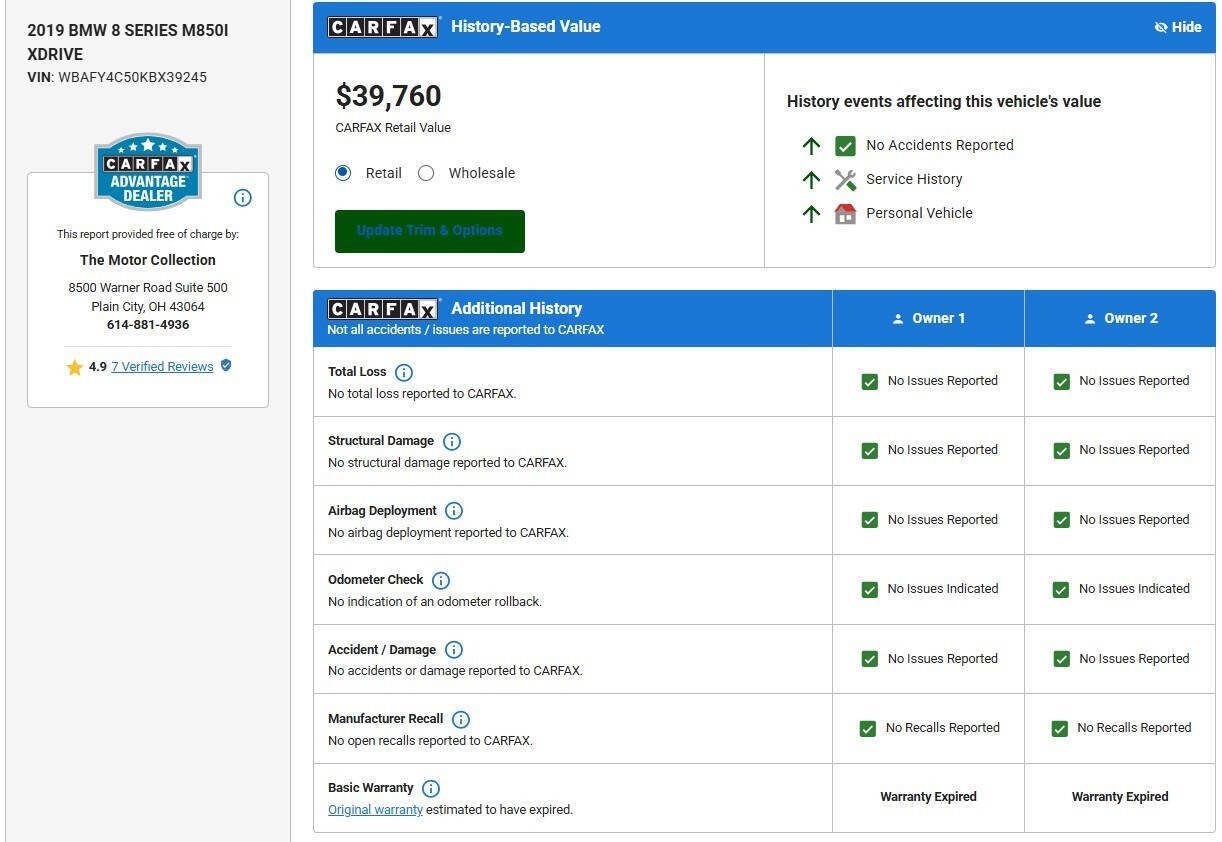1222x842 pixels.
Task: Click info icon beside Advantage Dealer badge
Action: click(242, 198)
